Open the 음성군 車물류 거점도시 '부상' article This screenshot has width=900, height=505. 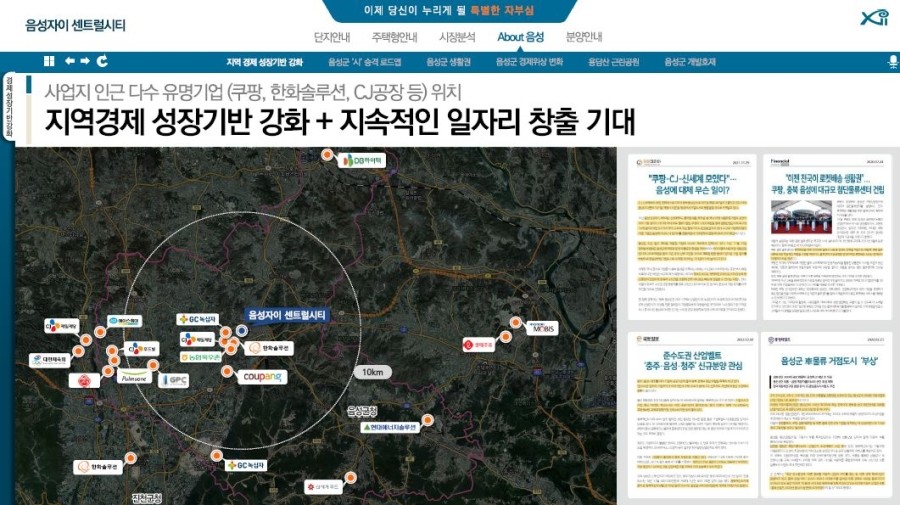(827, 414)
